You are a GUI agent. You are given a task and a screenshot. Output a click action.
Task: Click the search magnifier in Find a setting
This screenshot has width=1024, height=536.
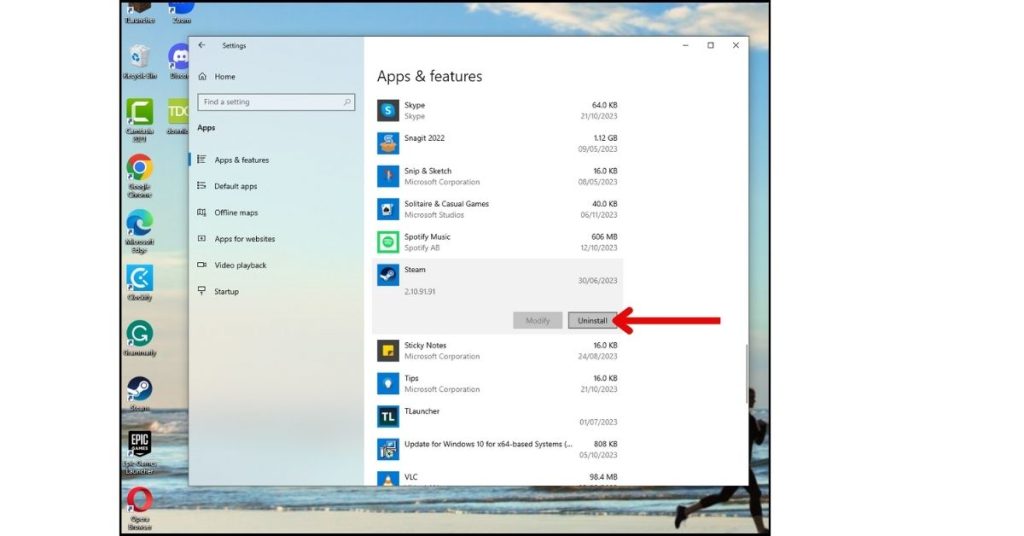347,102
